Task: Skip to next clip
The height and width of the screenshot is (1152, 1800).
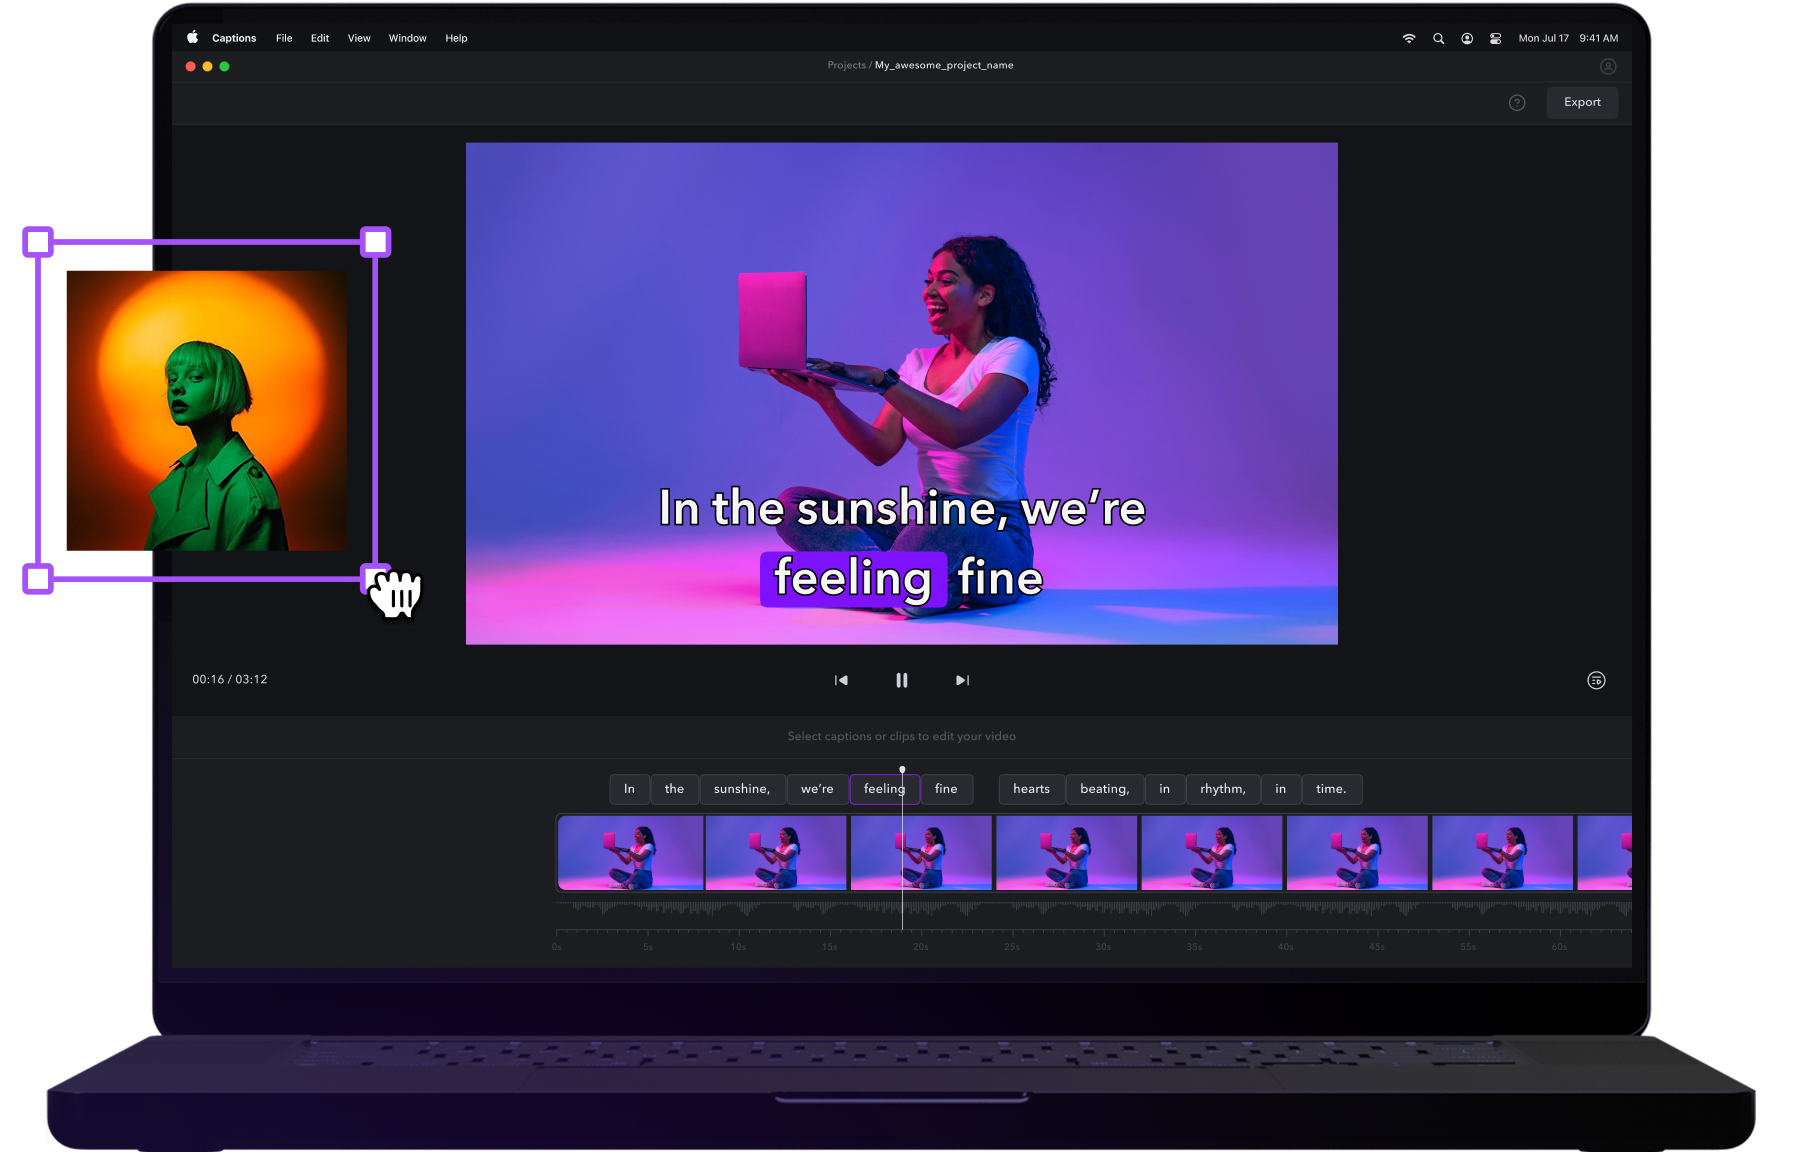Action: tap(962, 680)
